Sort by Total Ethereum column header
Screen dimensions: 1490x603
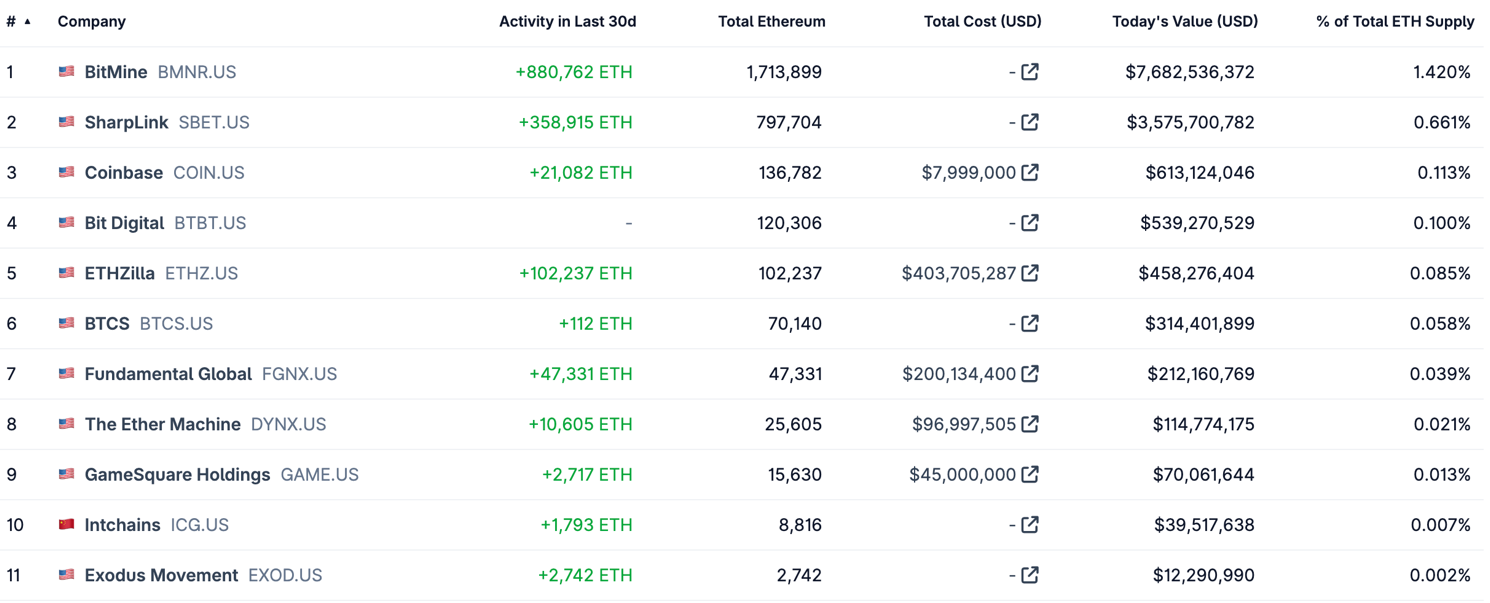coord(771,21)
